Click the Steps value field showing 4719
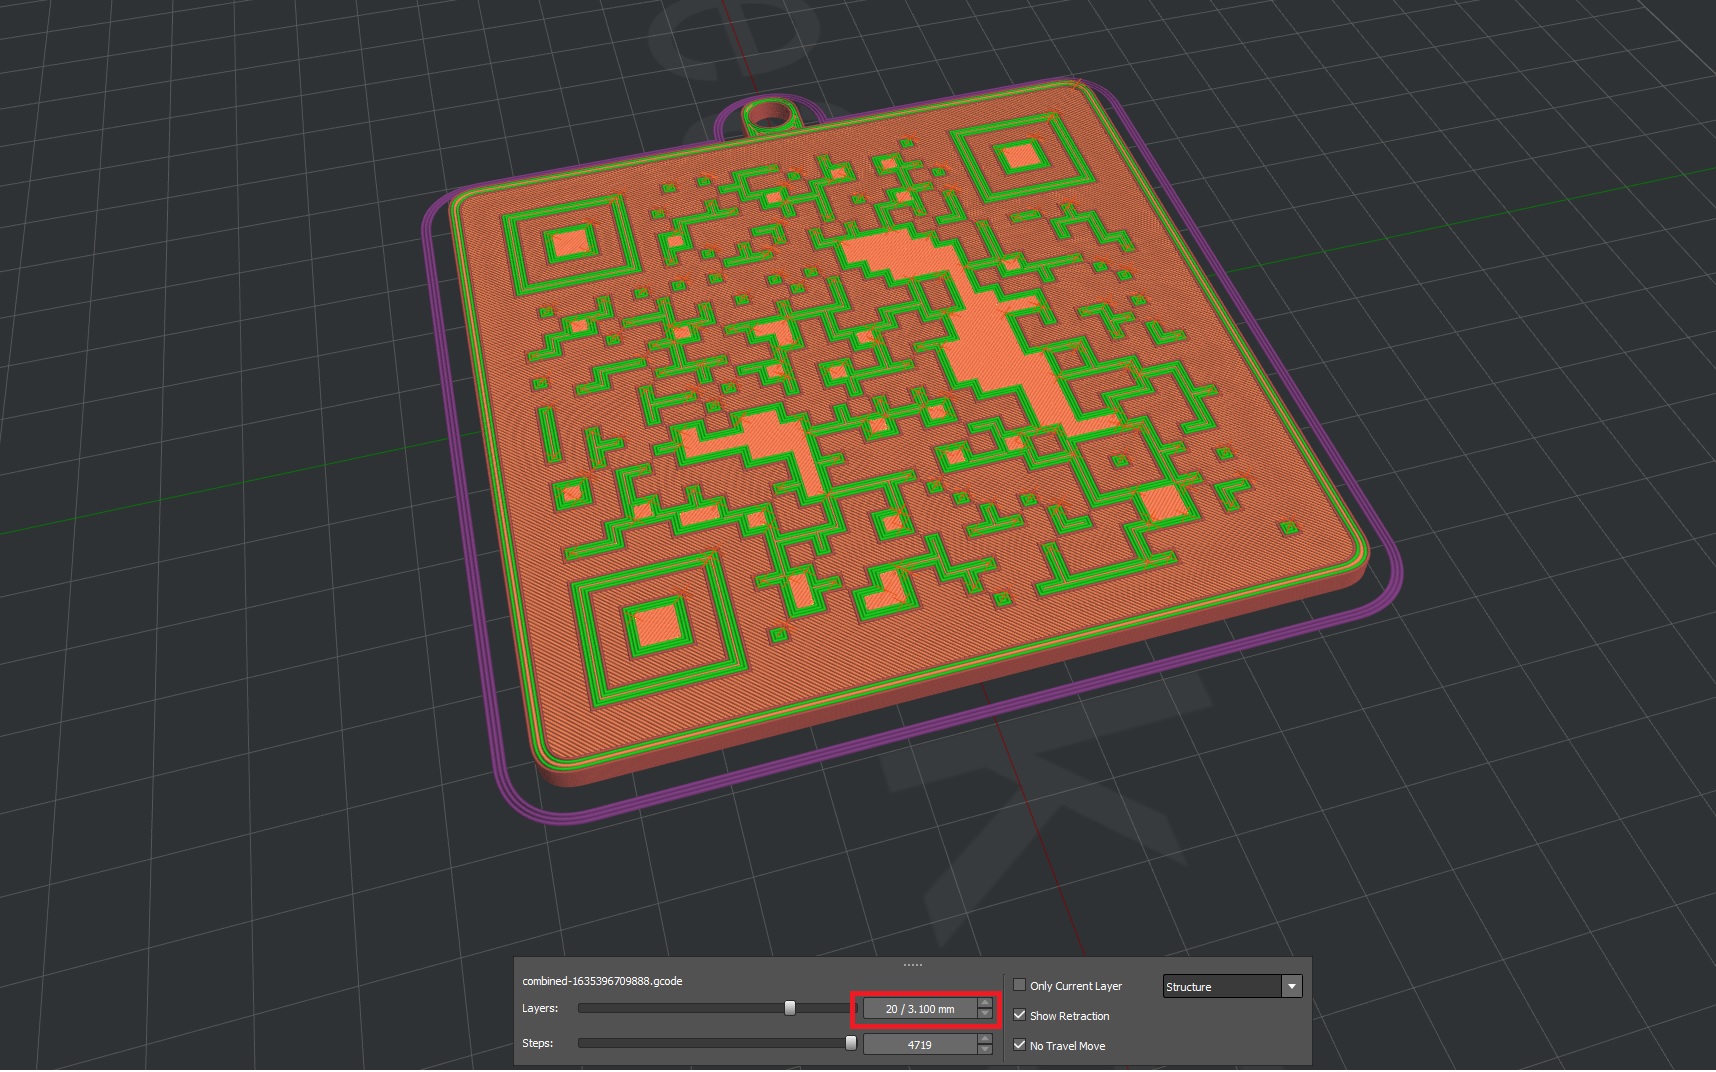 pyautogui.click(x=920, y=1045)
